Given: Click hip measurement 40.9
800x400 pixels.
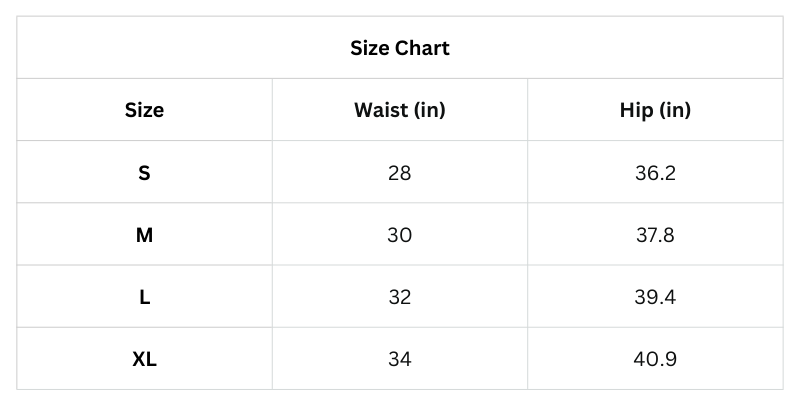Looking at the screenshot, I should [655, 359].
